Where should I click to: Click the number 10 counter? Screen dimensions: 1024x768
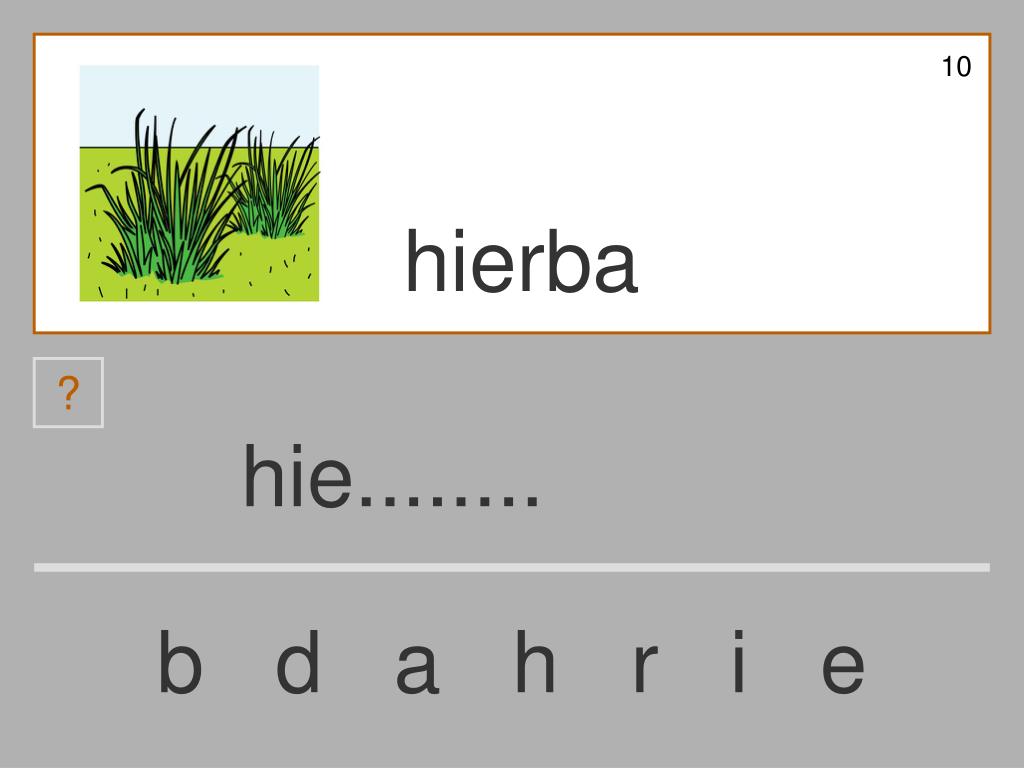[956, 67]
